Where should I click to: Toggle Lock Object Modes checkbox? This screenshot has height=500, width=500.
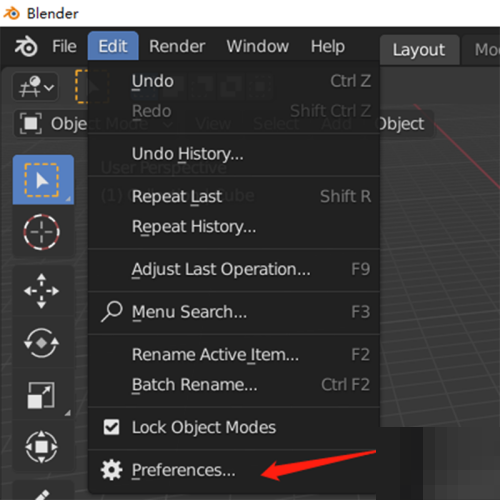[x=111, y=427]
